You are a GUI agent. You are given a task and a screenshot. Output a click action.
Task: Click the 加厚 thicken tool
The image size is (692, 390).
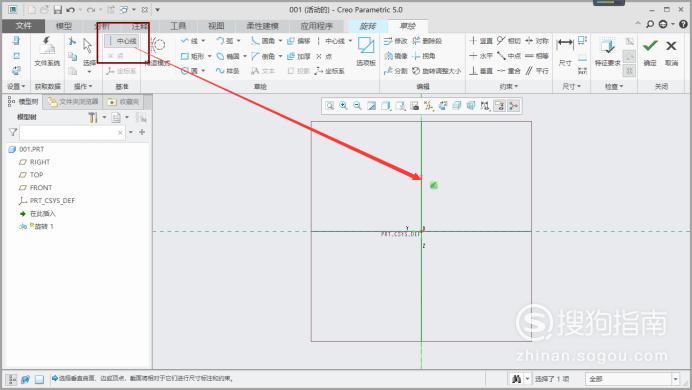click(299, 56)
